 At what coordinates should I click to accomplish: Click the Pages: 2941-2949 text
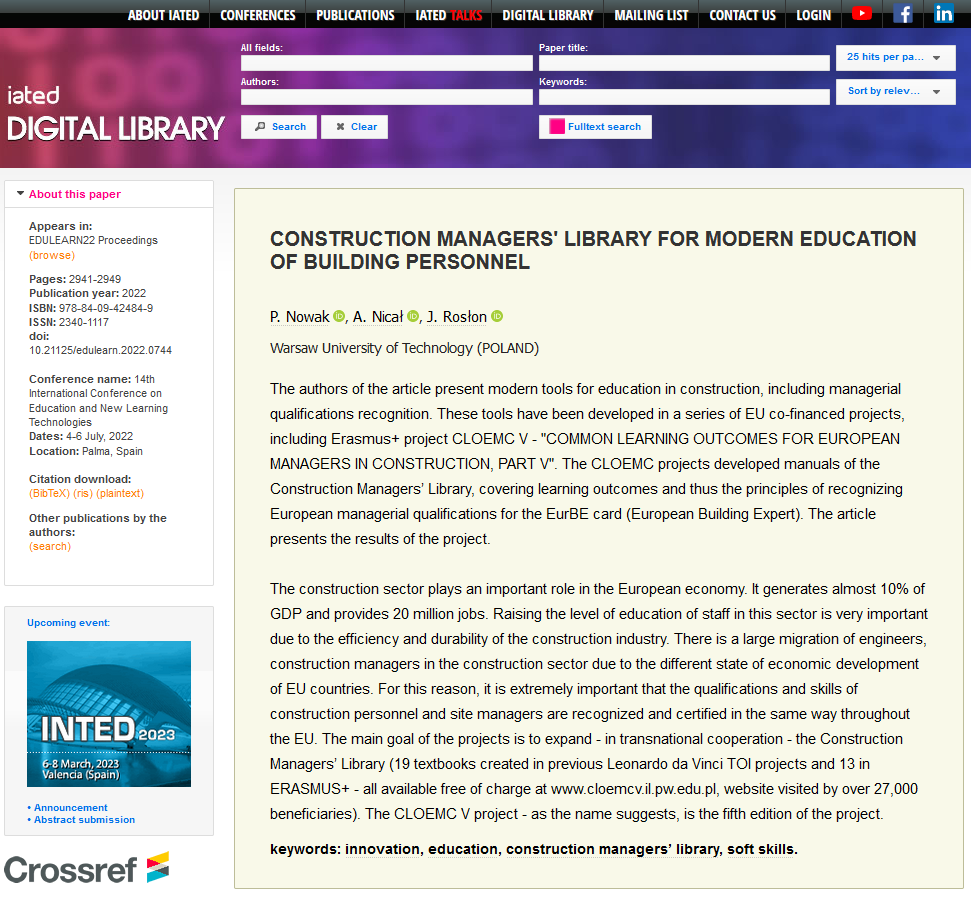(x=75, y=279)
